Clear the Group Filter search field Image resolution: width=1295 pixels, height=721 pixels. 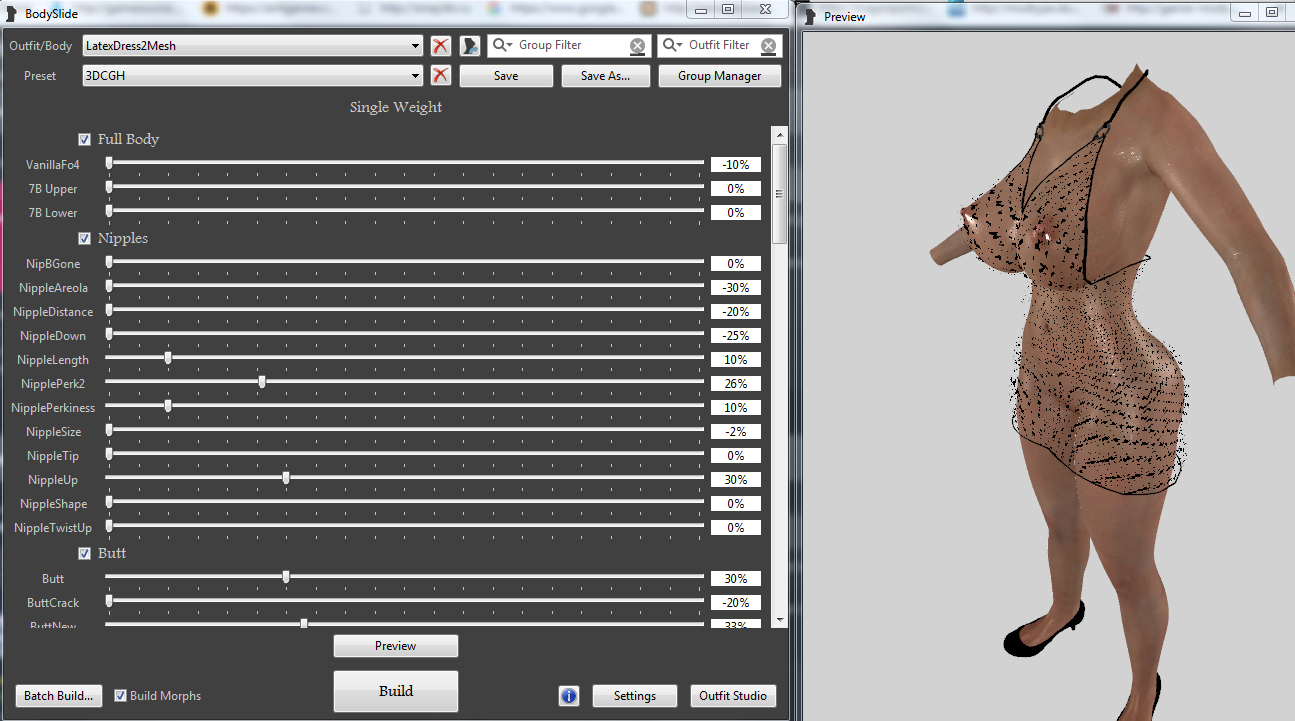pyautogui.click(x=637, y=46)
